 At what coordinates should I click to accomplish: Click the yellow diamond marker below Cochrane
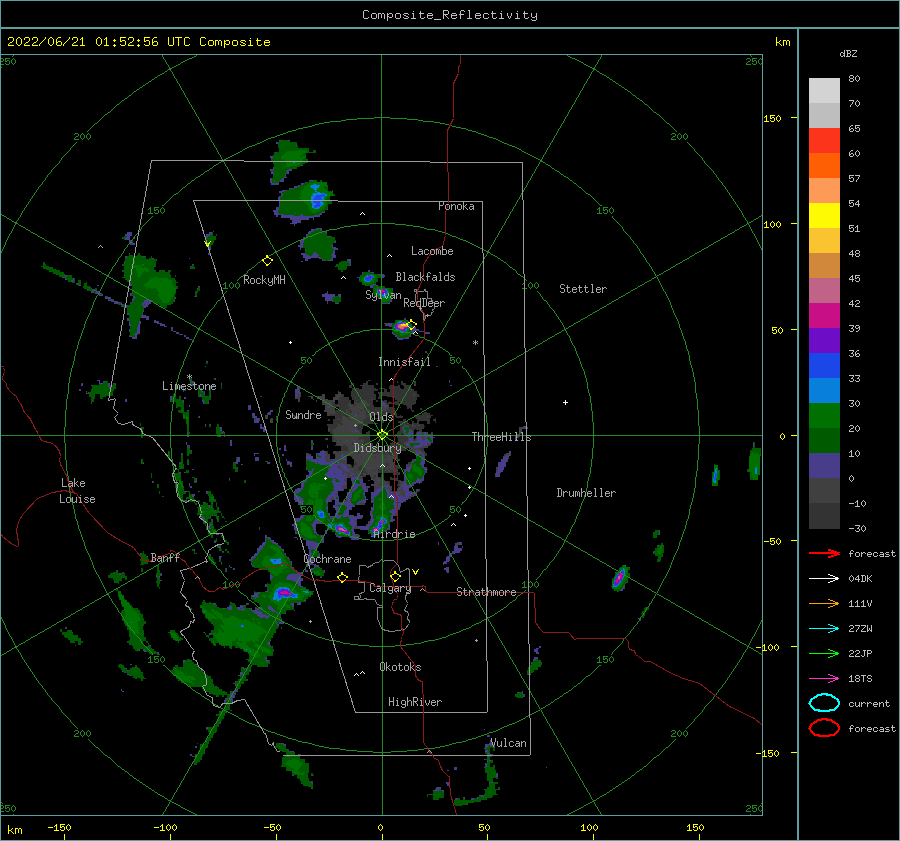(343, 578)
